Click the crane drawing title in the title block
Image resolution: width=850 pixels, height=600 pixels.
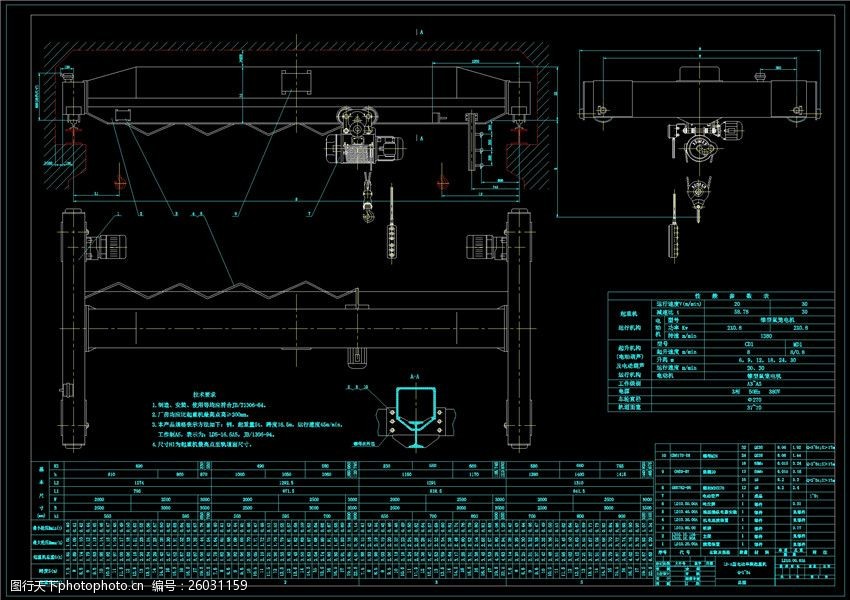(744, 564)
